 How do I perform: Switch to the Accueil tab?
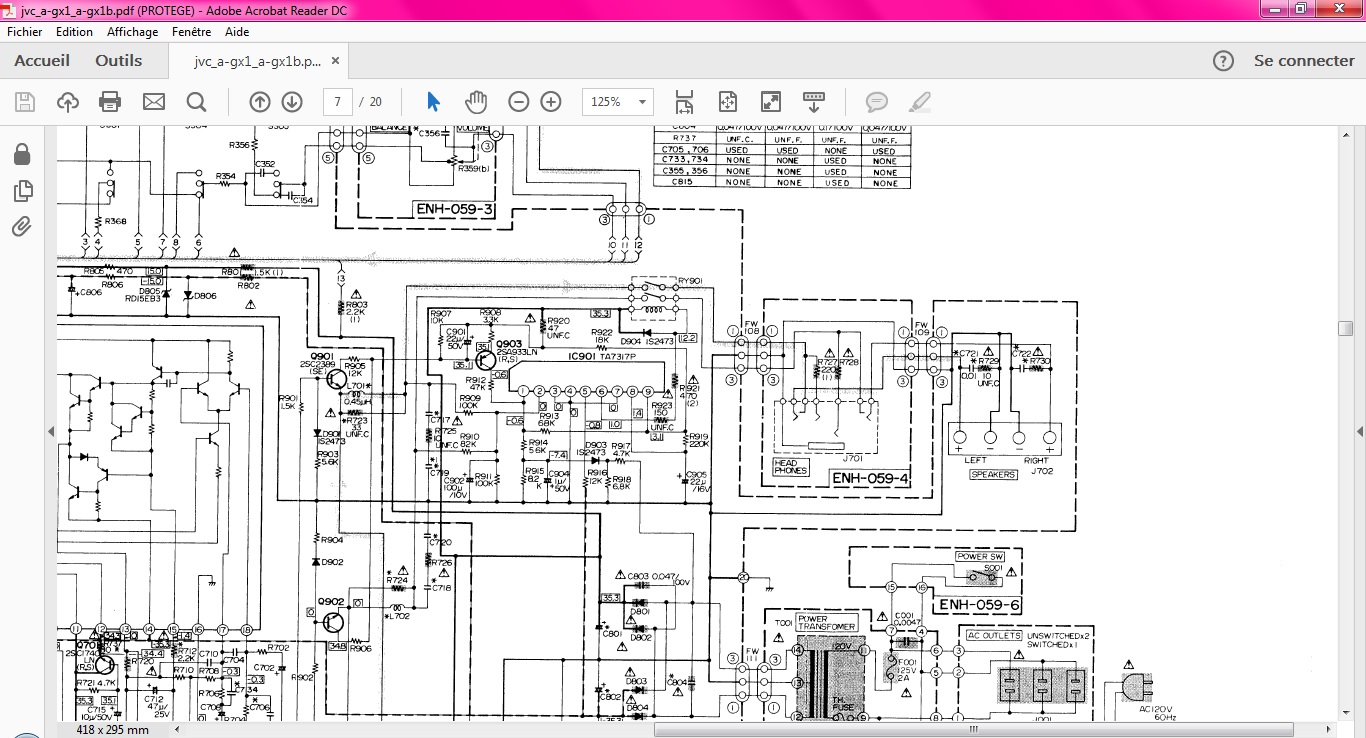click(x=42, y=61)
